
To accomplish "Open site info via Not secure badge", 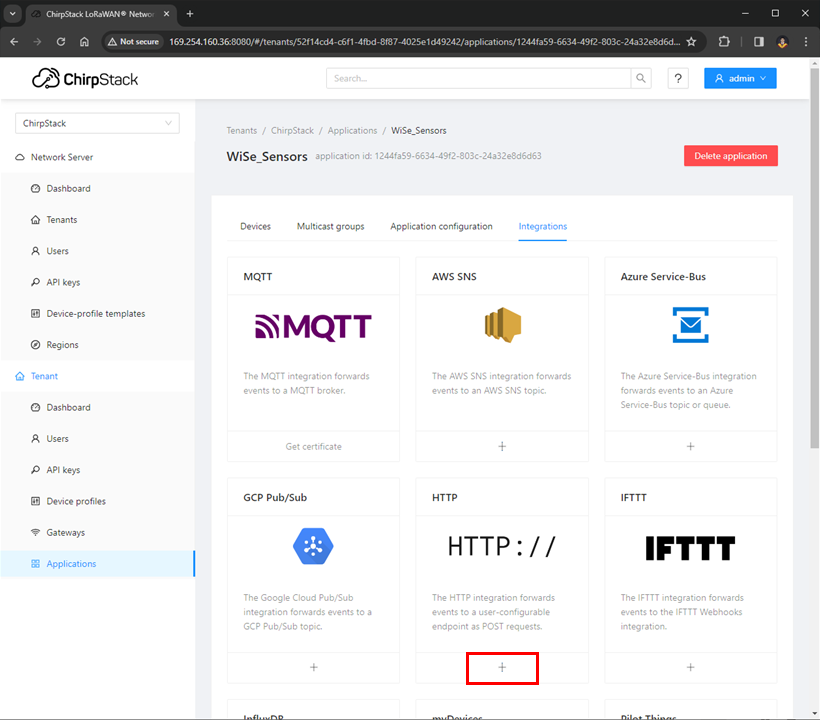I will [133, 41].
